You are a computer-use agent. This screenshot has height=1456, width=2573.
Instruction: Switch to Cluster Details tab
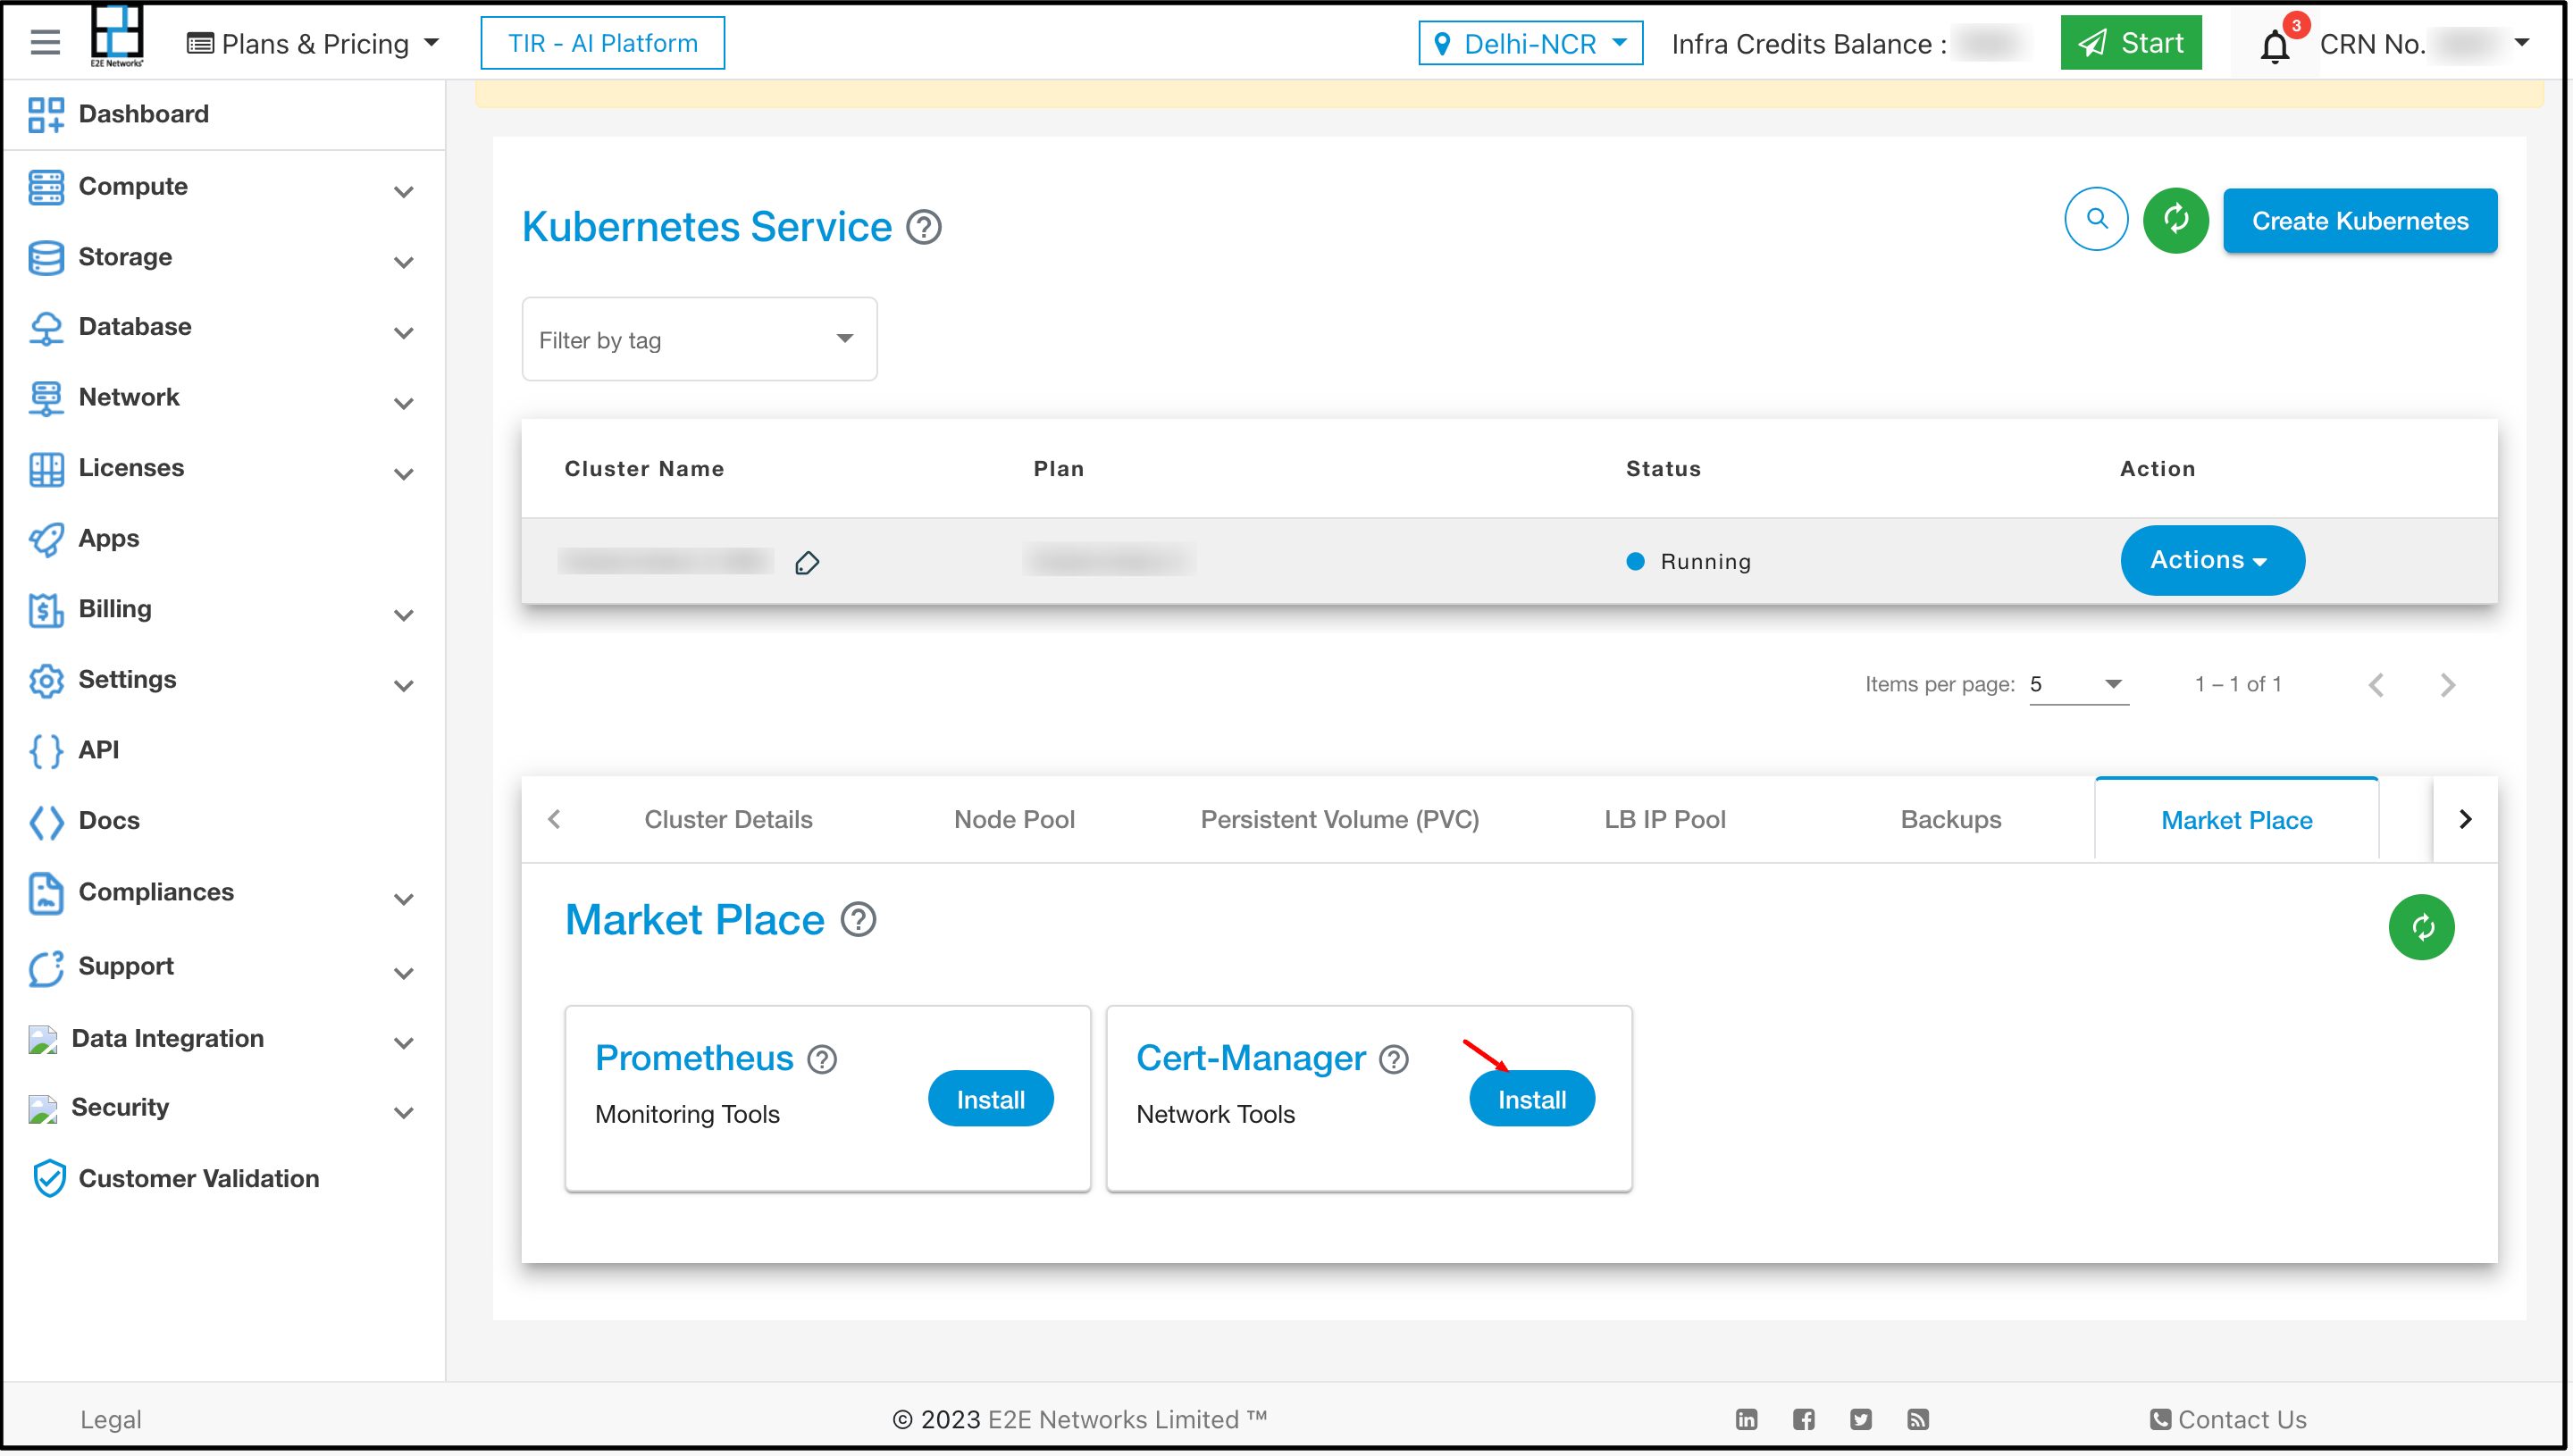coord(728,820)
